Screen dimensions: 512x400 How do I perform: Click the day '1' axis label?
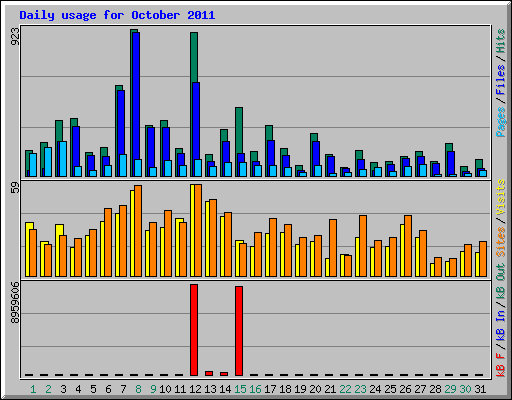33,389
